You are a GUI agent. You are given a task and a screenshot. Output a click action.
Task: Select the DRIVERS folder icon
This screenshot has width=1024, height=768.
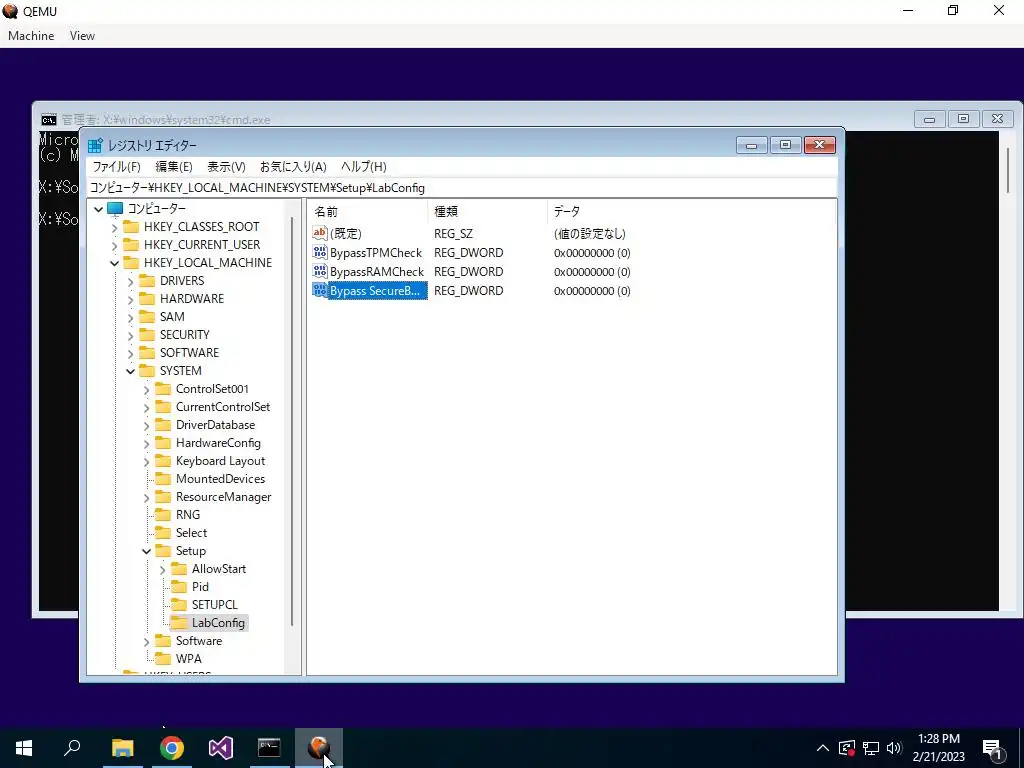pos(148,281)
